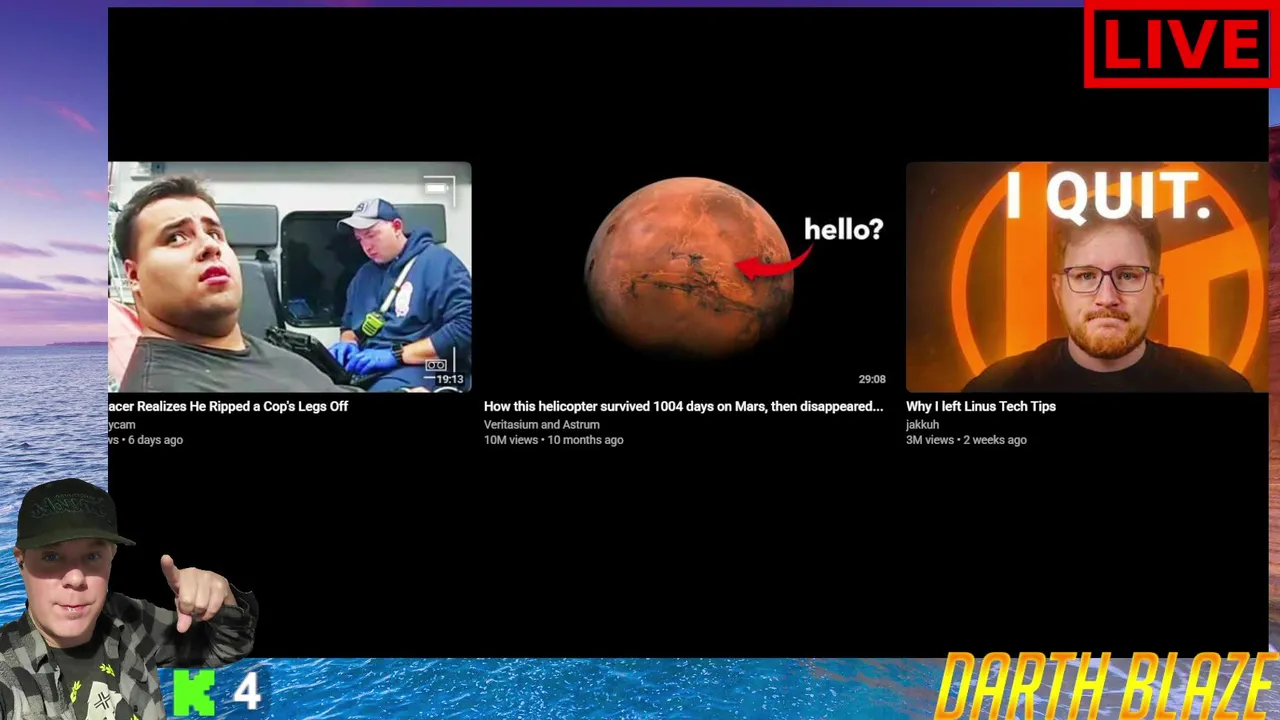Click title ending 'Ripped a Cop's Legs Off'
This screenshot has height=720, width=1280.
(228, 407)
